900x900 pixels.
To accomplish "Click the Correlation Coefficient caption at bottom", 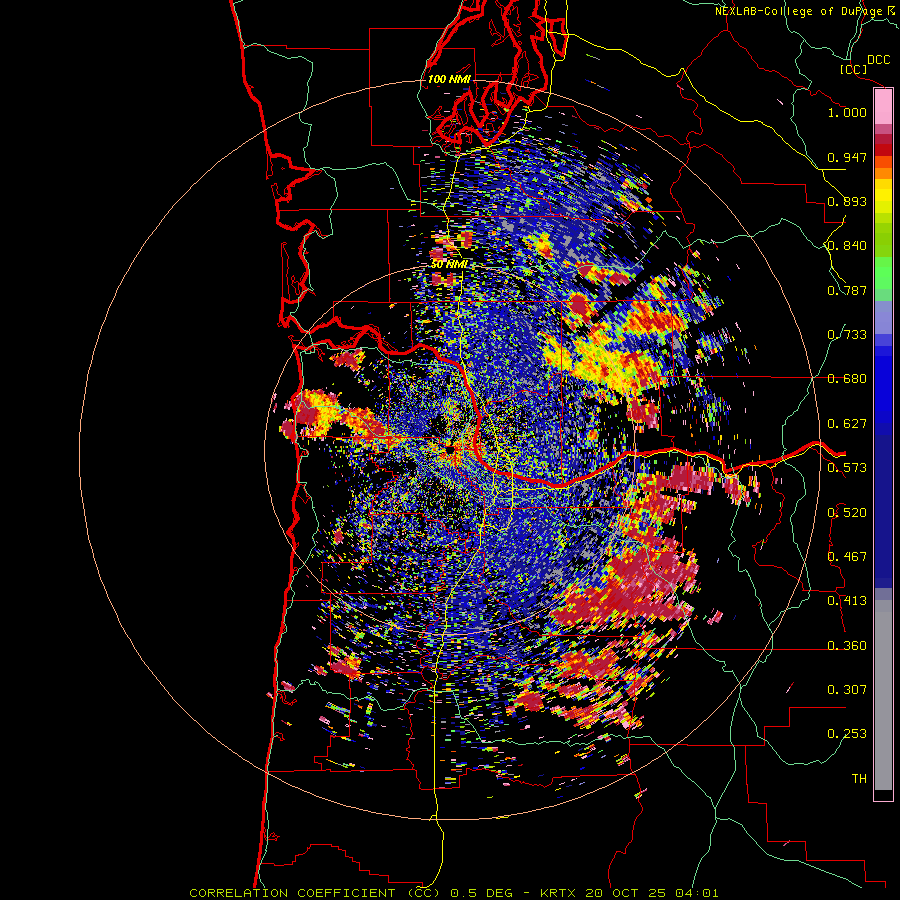I will pos(453,893).
